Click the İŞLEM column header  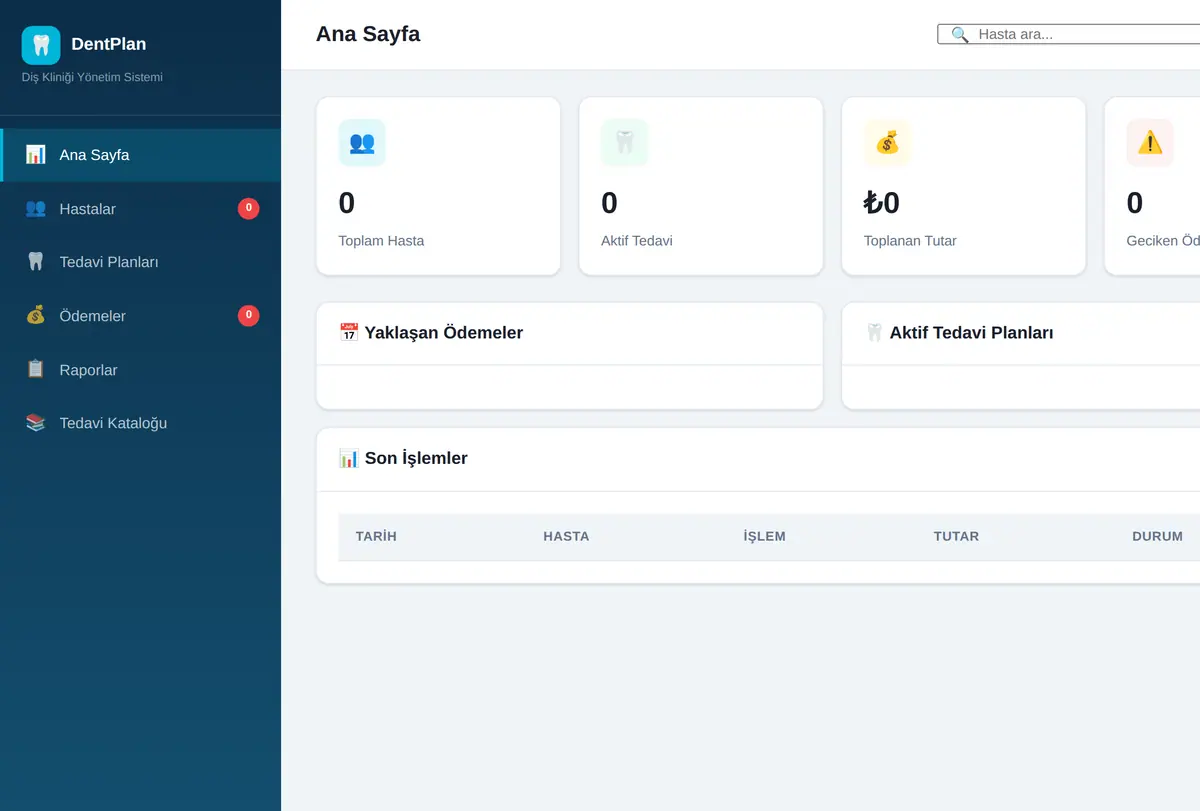click(764, 536)
